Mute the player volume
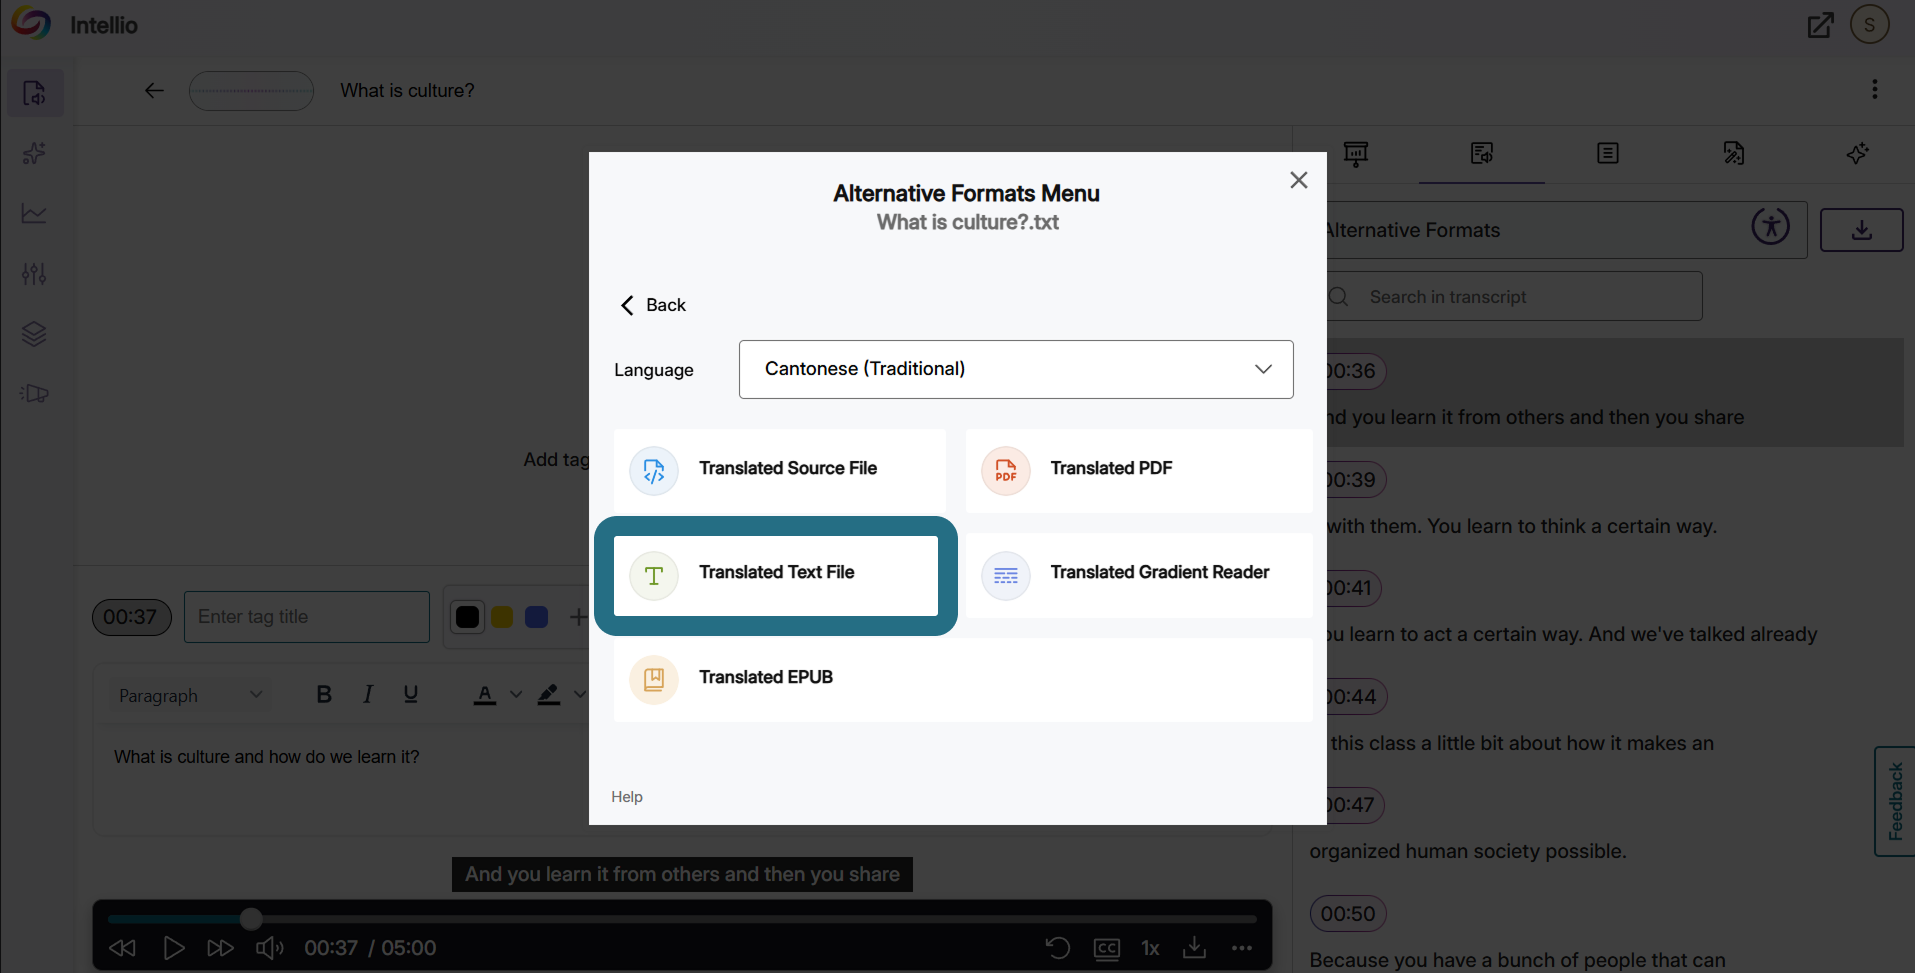The height and width of the screenshot is (973, 1915). coord(269,948)
